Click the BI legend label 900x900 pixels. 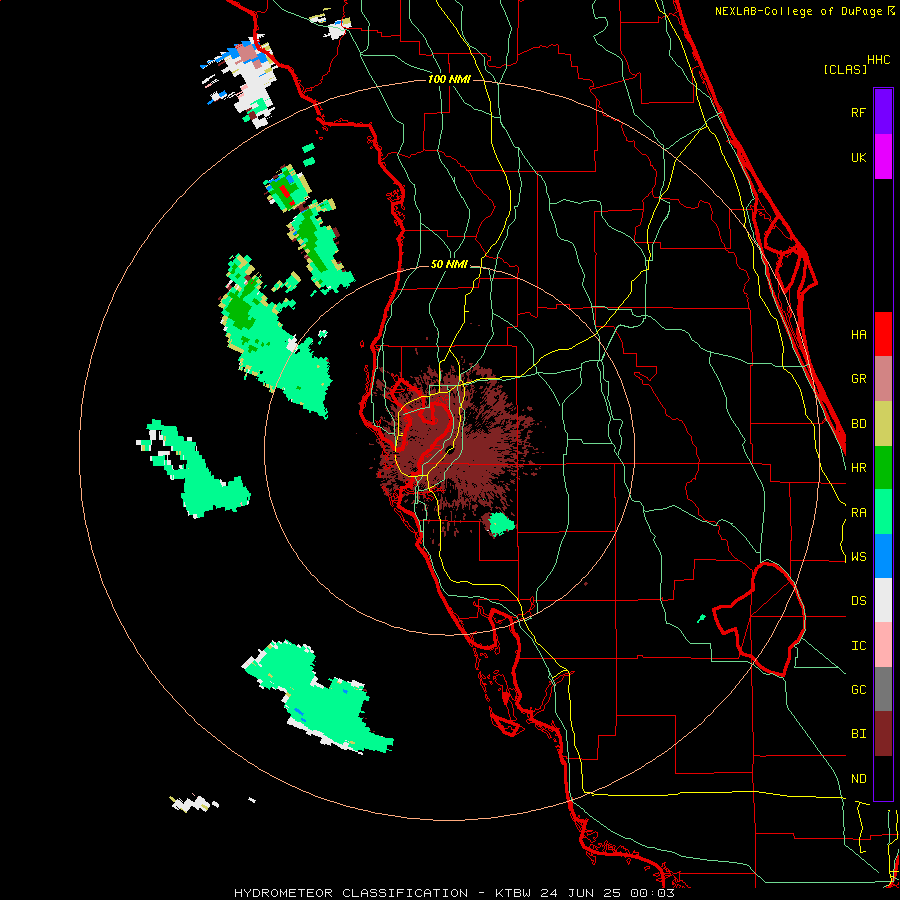pos(858,734)
